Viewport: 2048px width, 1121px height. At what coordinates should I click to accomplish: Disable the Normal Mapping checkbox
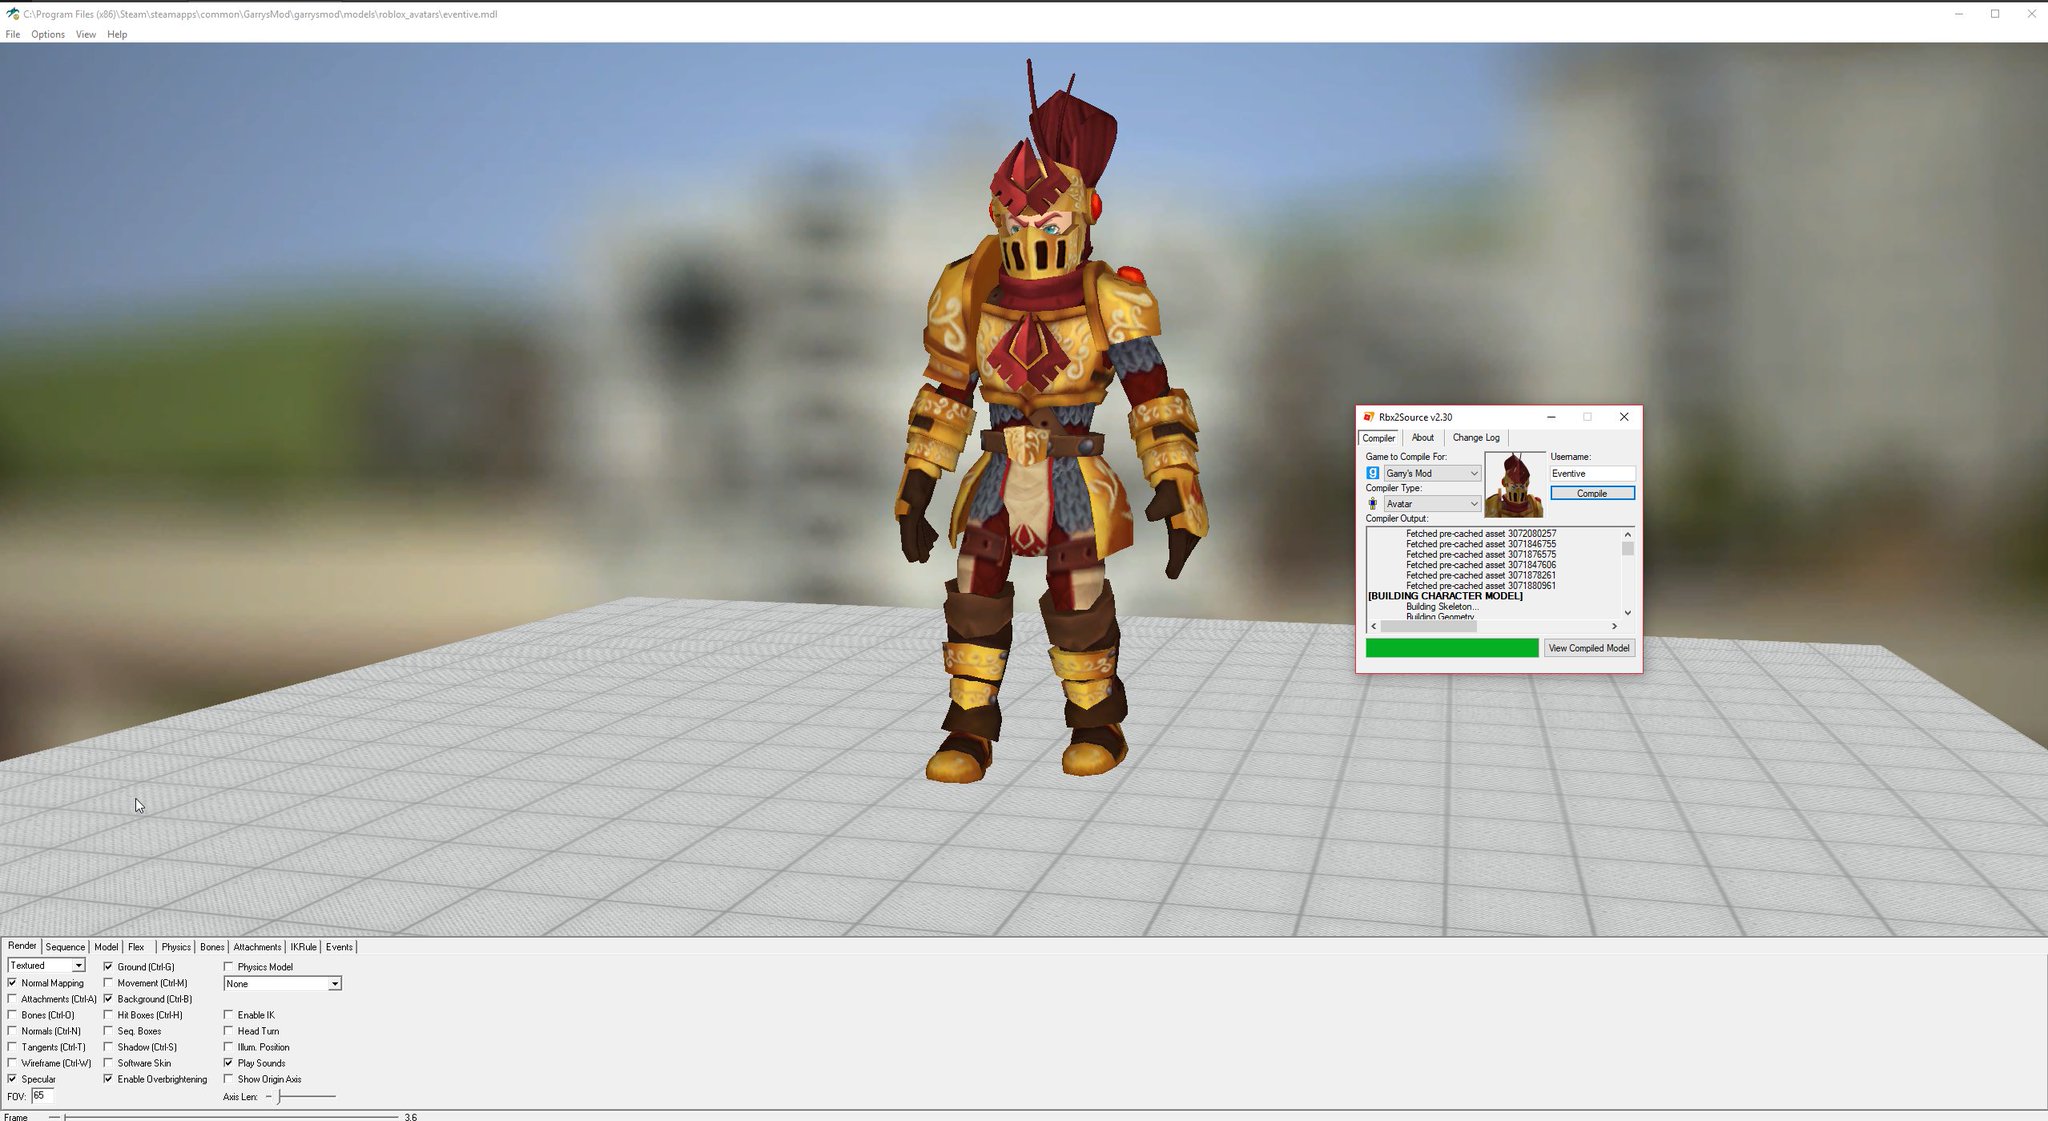coord(12,983)
